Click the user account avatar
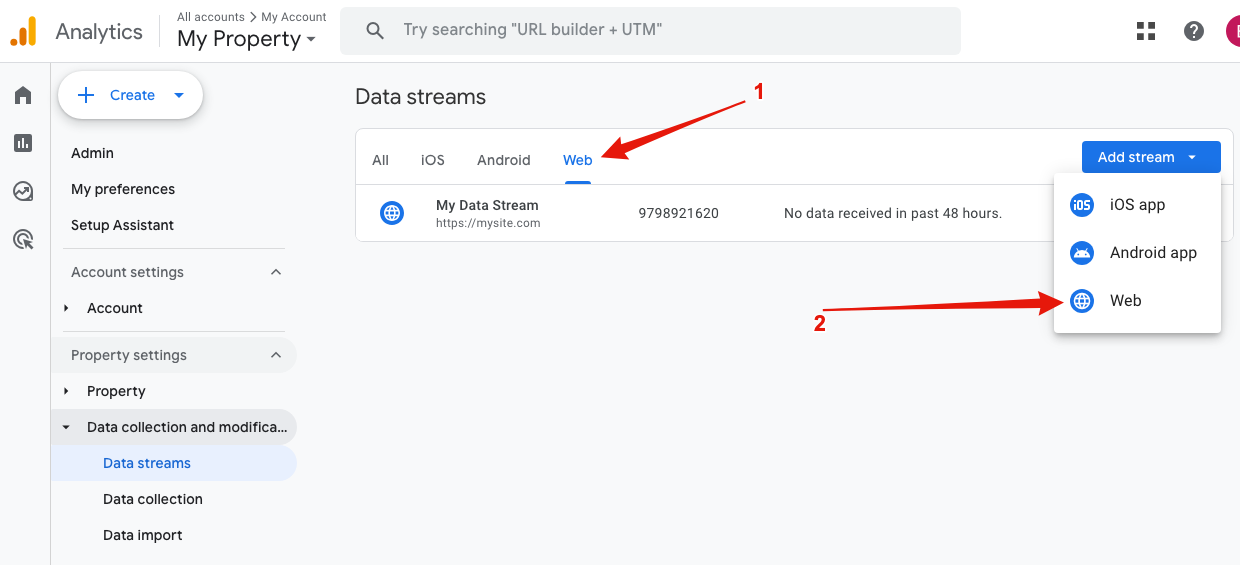1240x565 pixels. click(x=1233, y=31)
